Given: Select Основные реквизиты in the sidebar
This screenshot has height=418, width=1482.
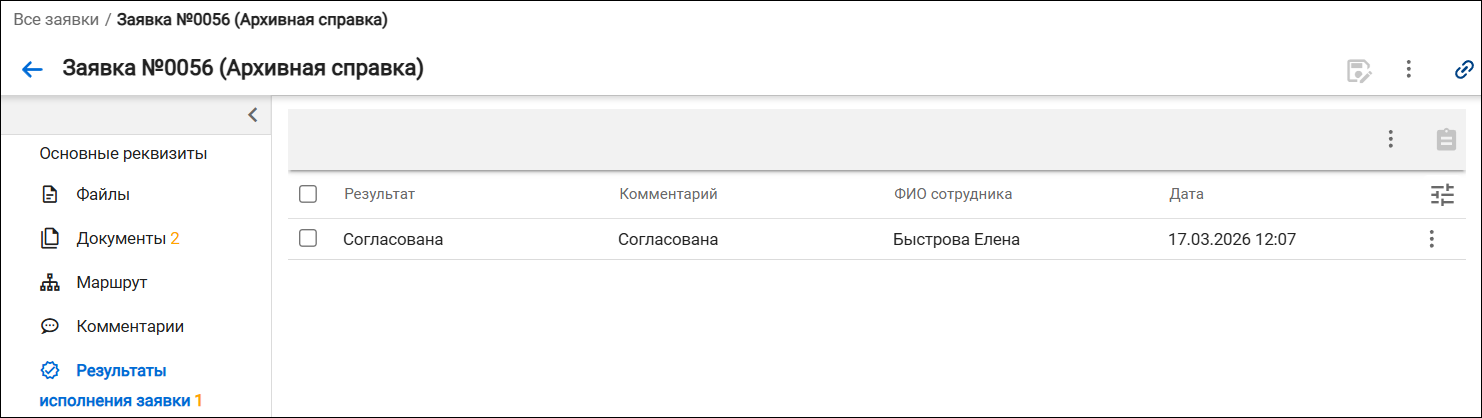Looking at the screenshot, I should 123,154.
